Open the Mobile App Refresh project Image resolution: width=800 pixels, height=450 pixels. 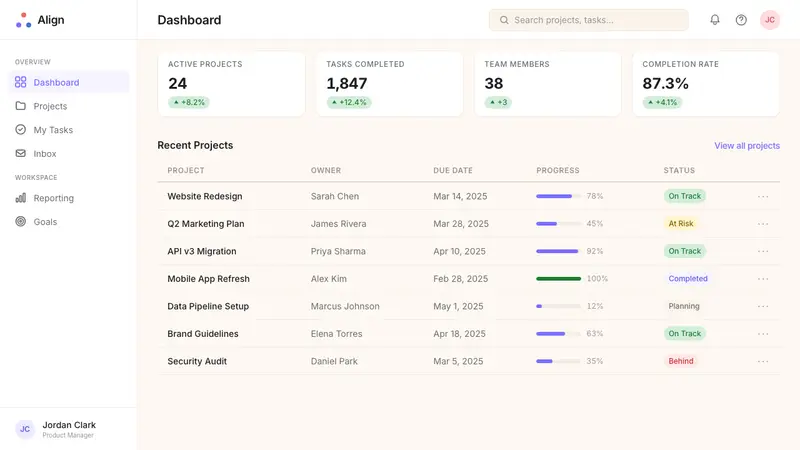[208, 279]
